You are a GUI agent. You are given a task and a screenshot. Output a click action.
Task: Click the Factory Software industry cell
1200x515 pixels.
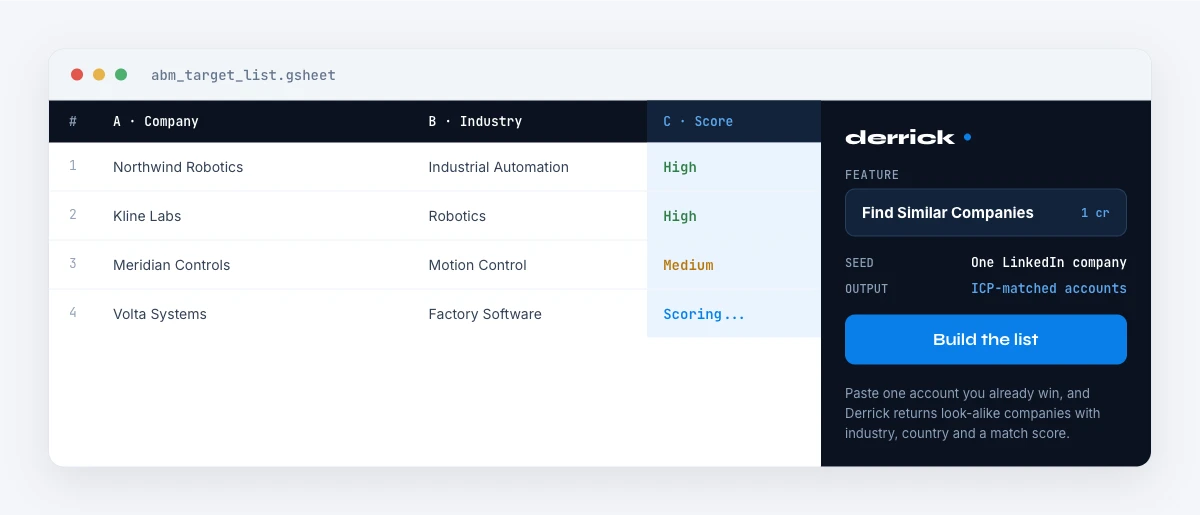485,314
